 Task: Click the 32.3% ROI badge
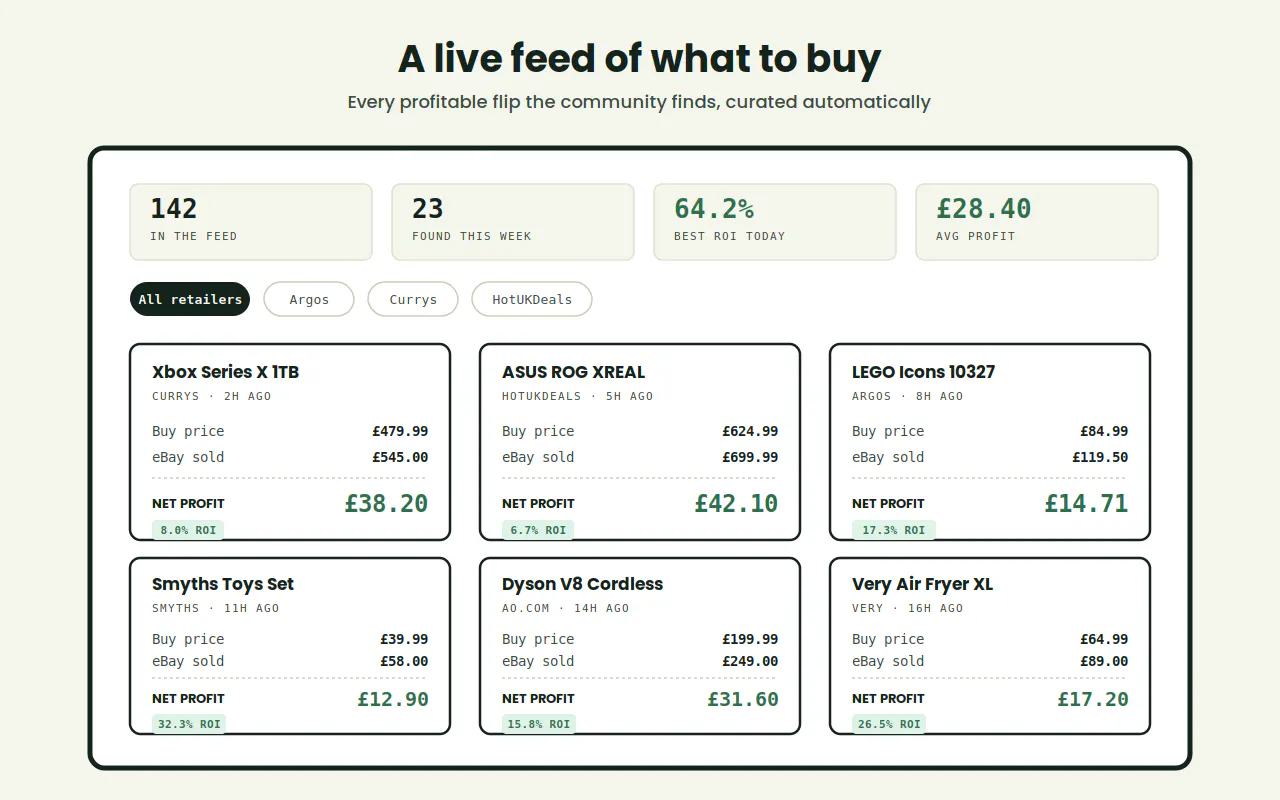pos(189,724)
